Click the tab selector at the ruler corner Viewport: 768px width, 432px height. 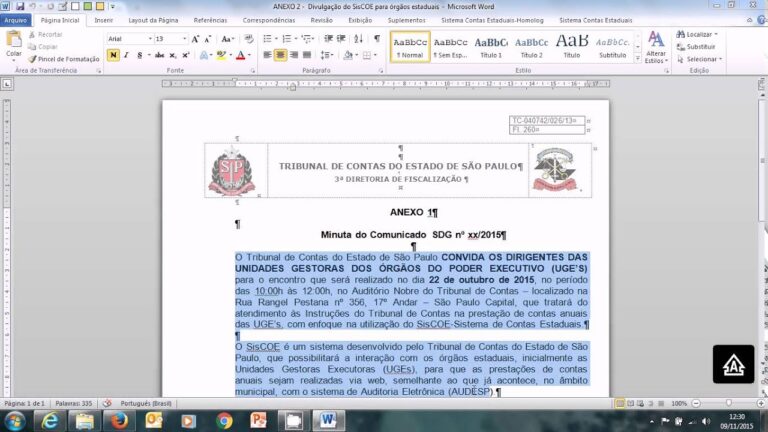(7, 84)
